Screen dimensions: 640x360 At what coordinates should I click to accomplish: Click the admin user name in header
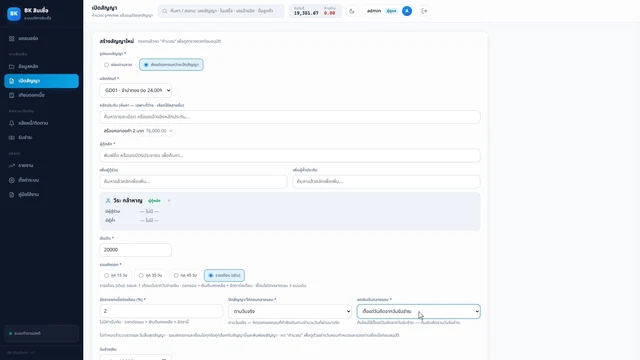pyautogui.click(x=374, y=11)
